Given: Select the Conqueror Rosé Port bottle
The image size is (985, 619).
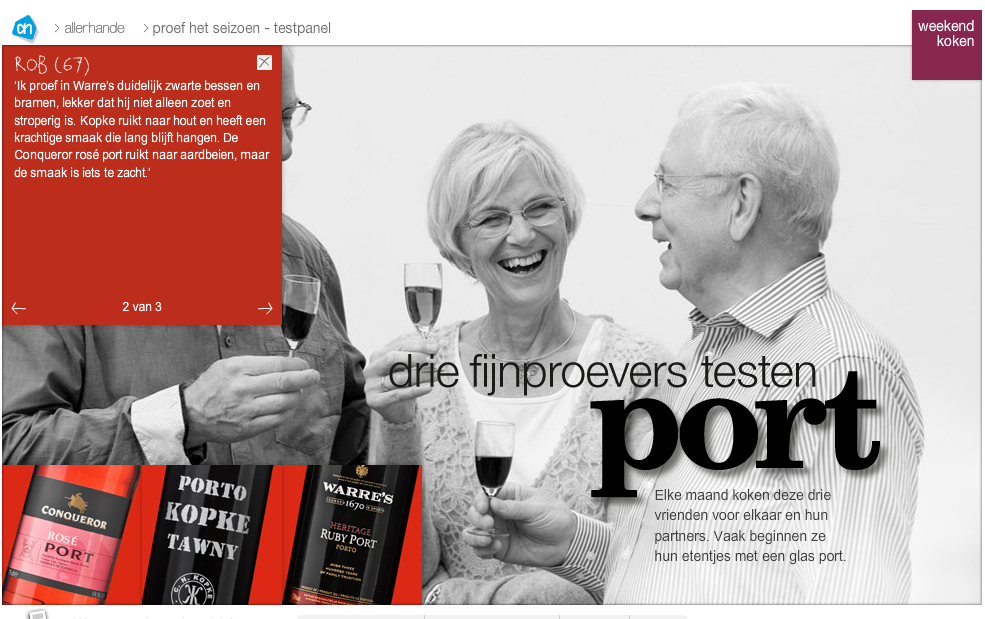Looking at the screenshot, I should click(x=72, y=535).
